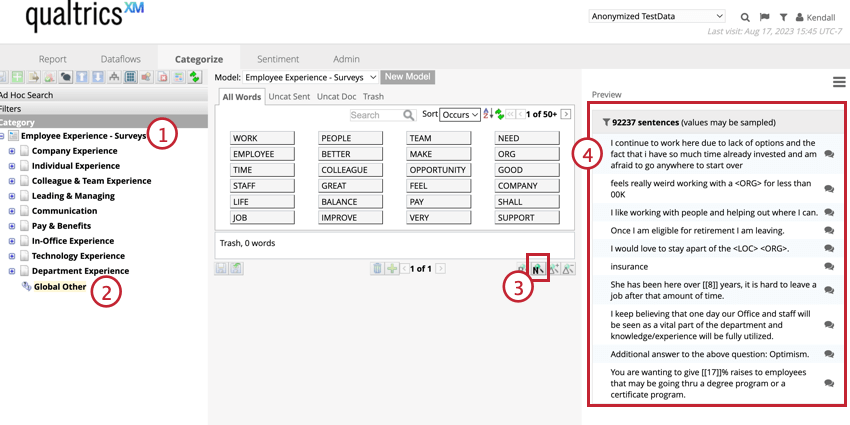Click the dark speech bubbles toolbar icon

coord(66,77)
